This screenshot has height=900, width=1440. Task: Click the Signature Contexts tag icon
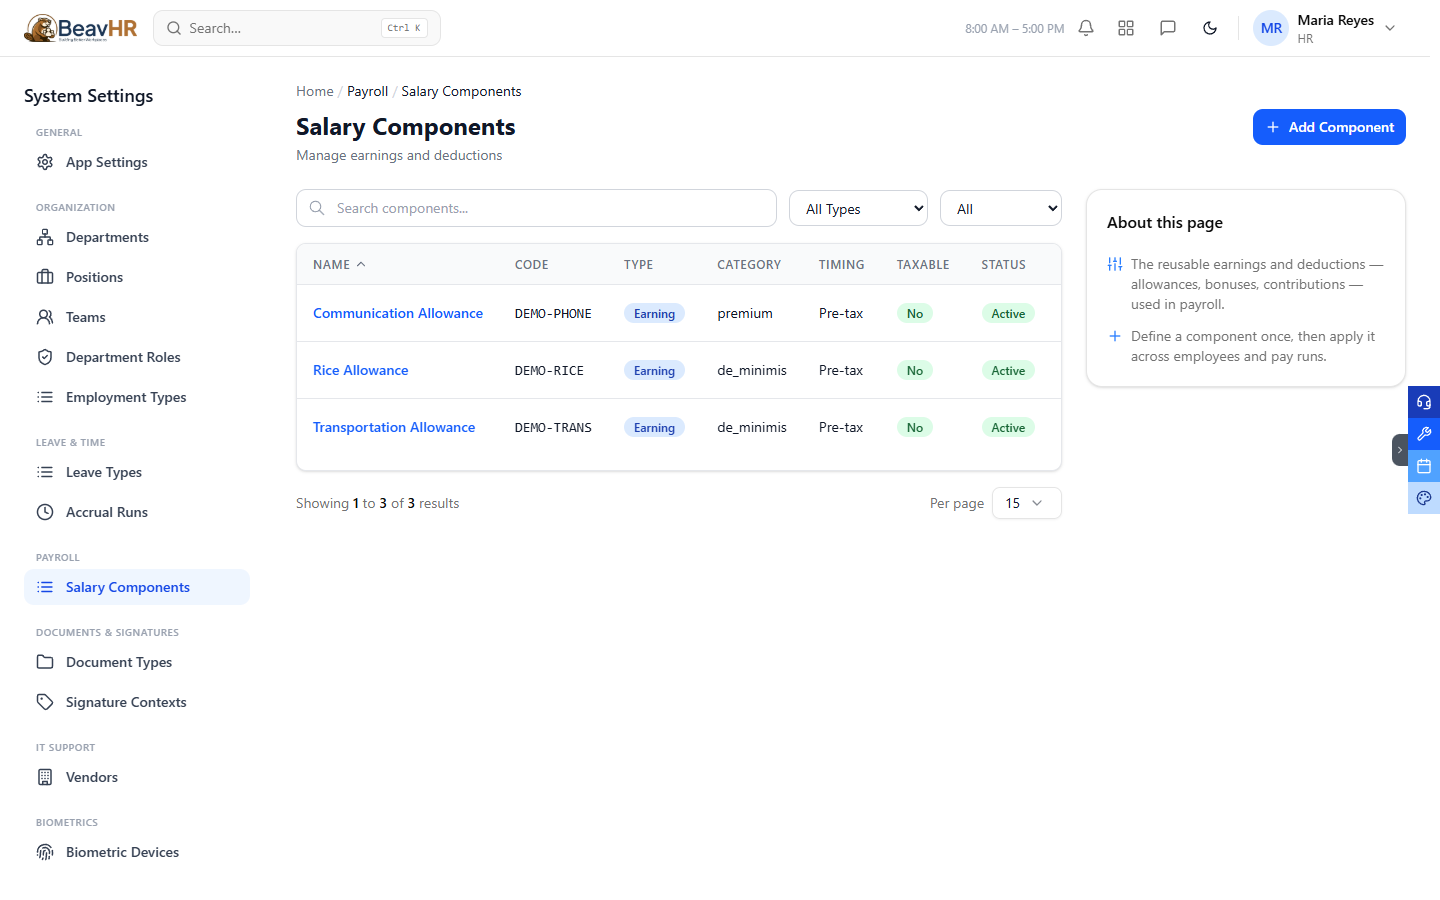45,702
